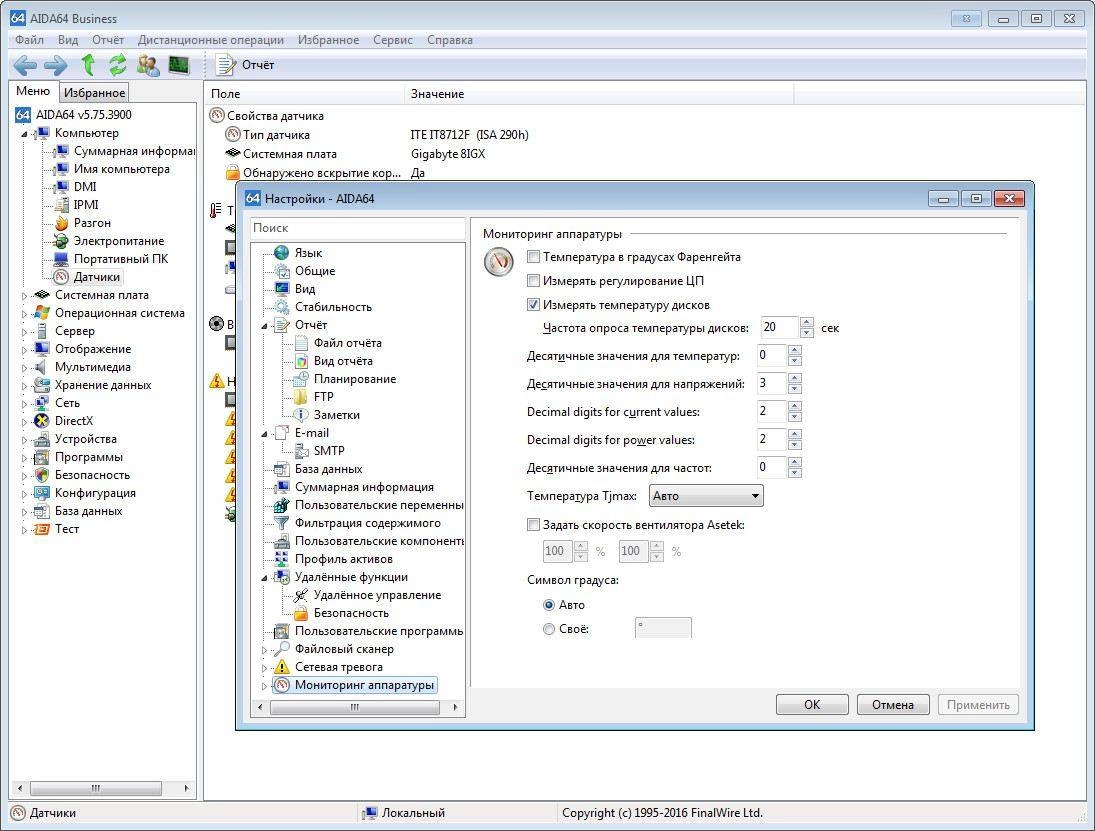This screenshot has width=1095, height=831.
Task: Open the Файл menu
Action: tap(29, 40)
